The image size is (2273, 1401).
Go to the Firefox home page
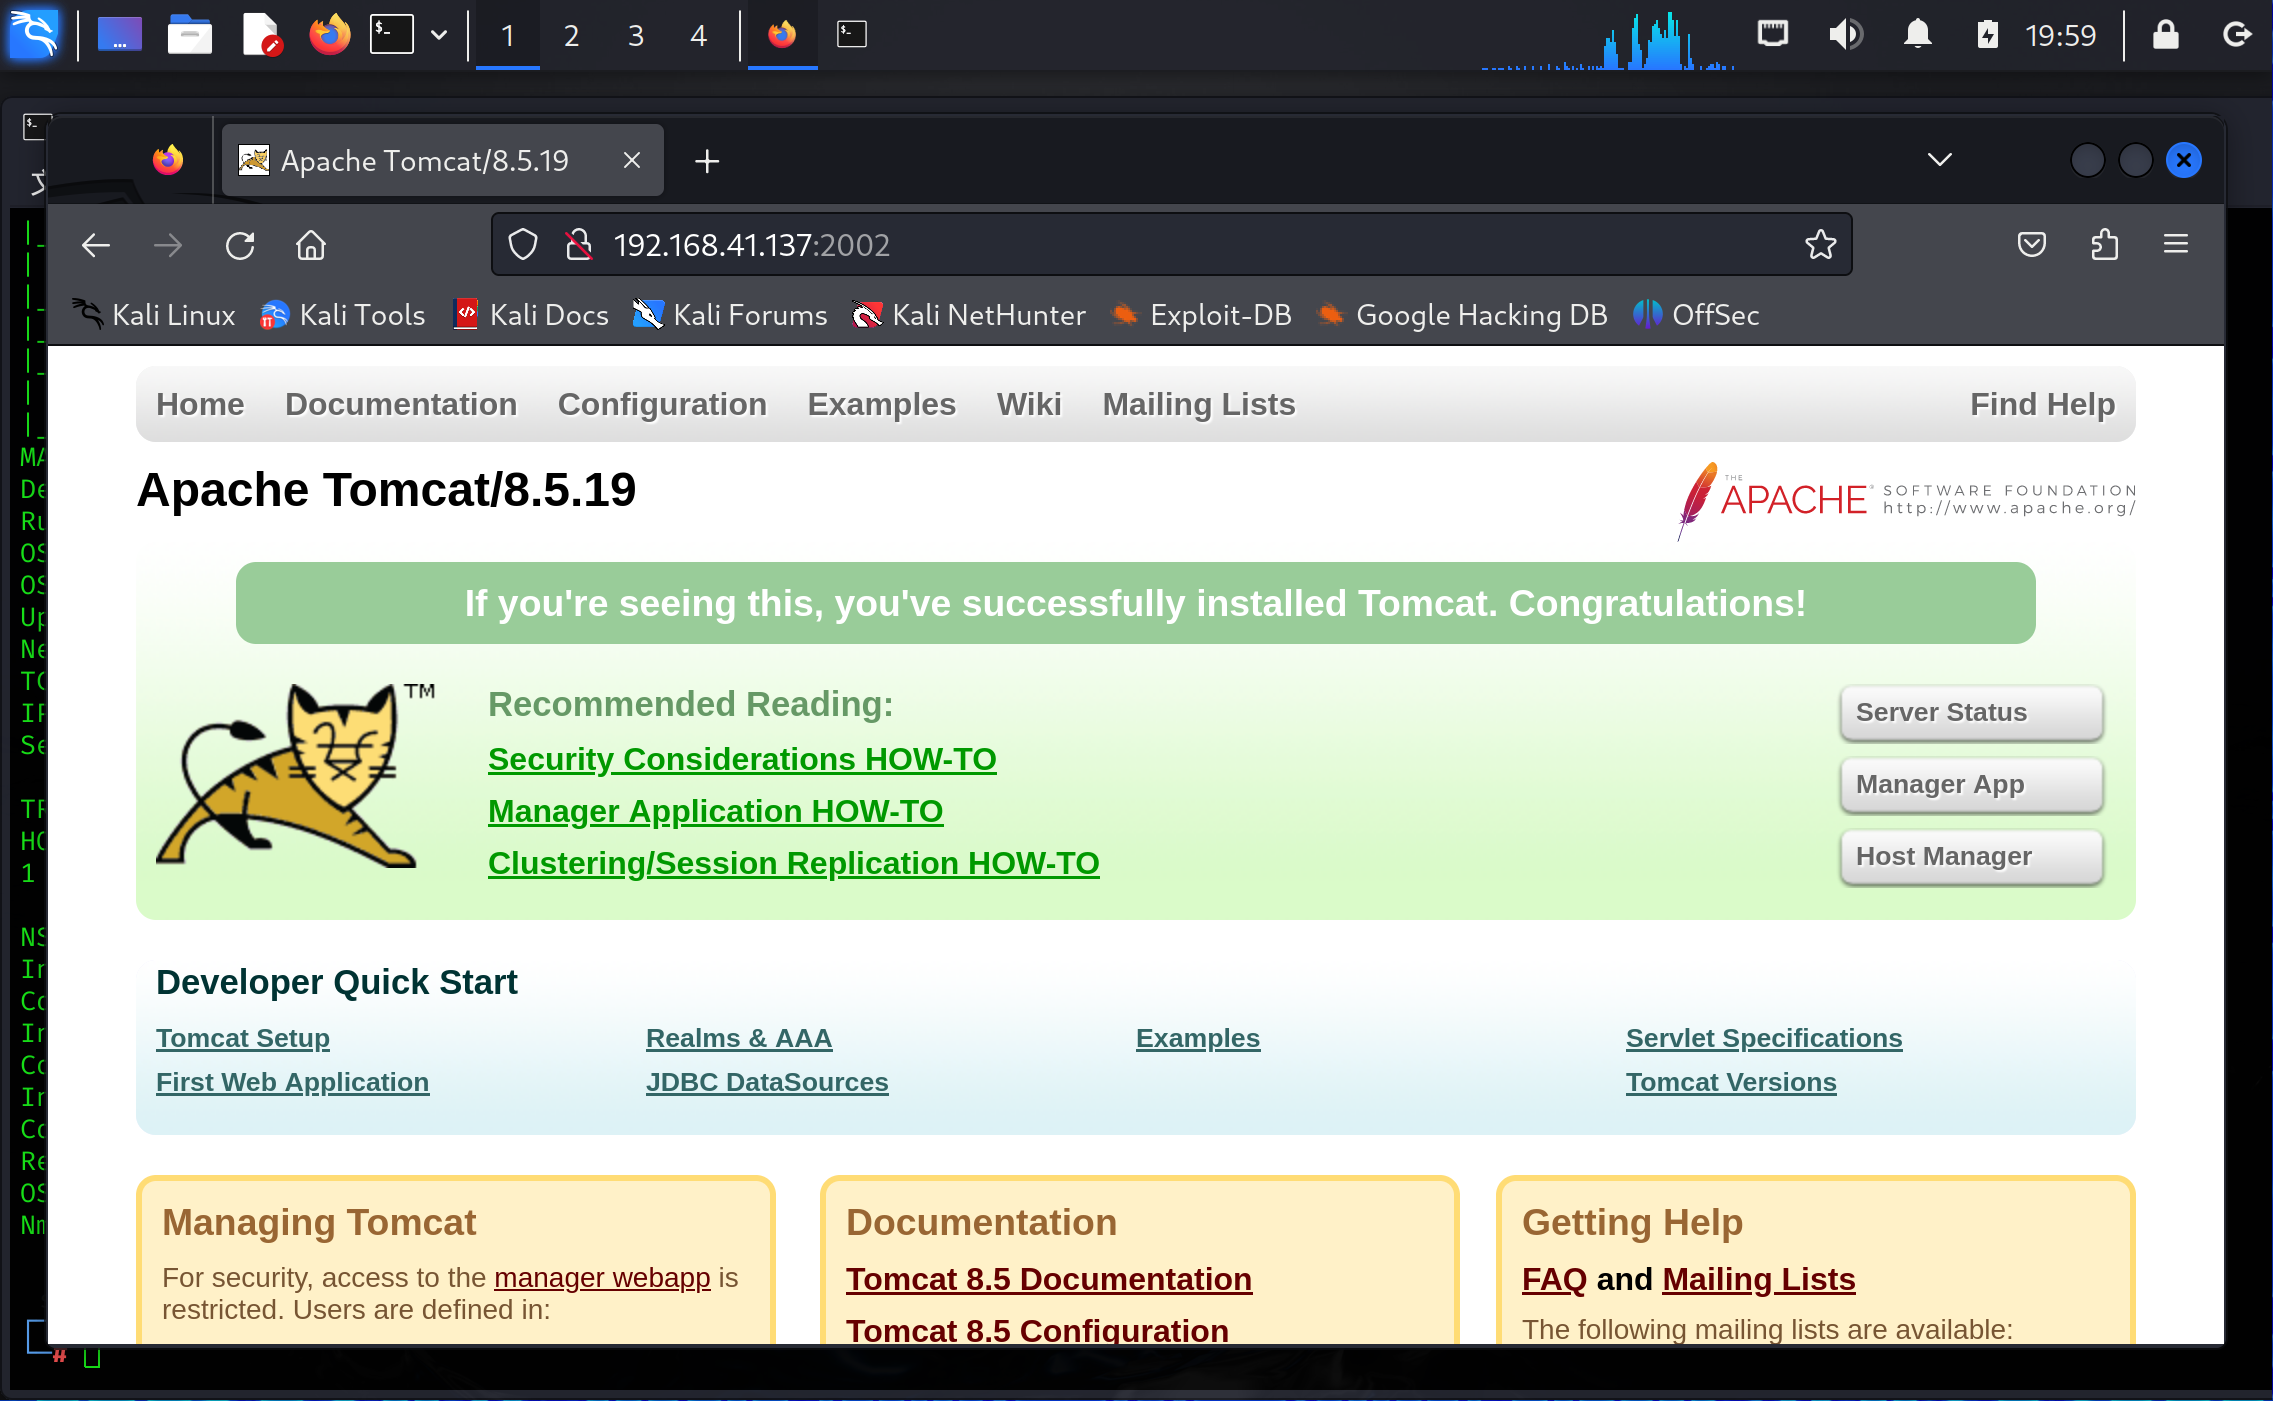[x=311, y=245]
